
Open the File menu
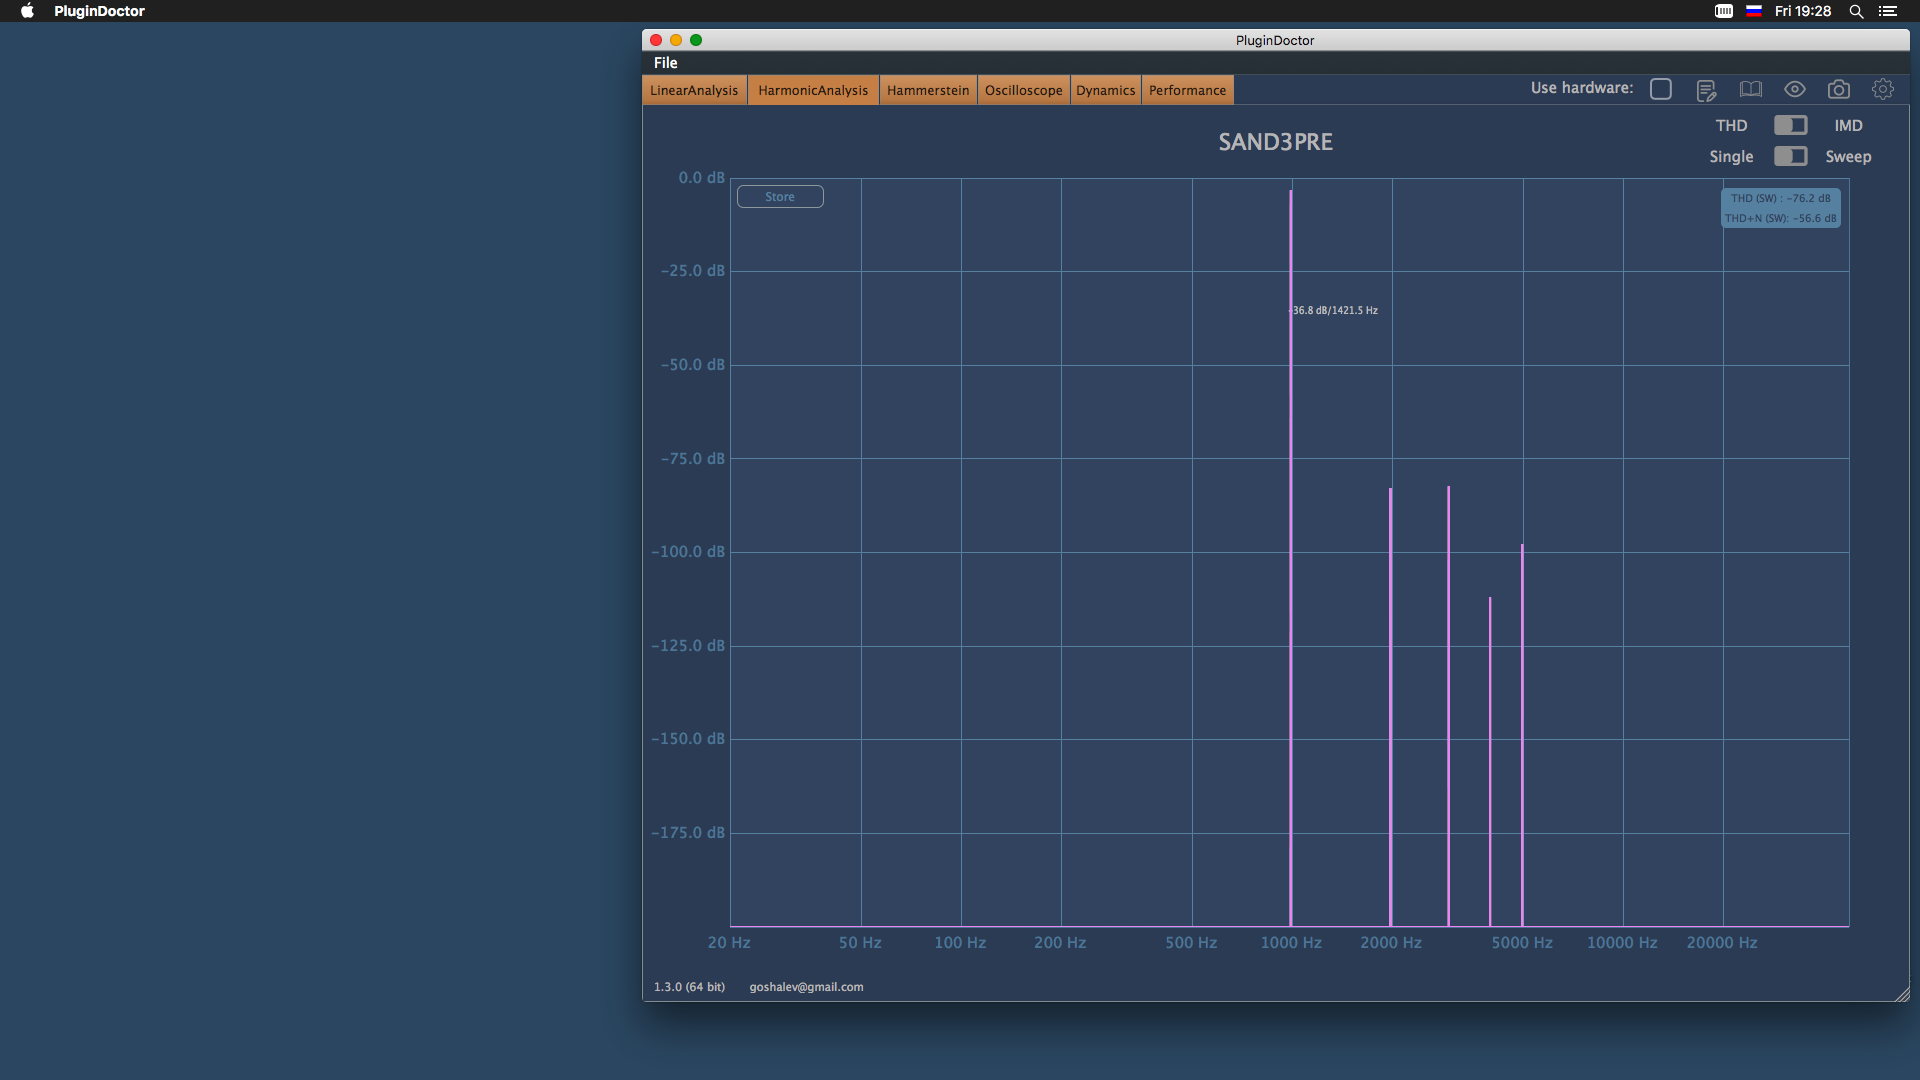pyautogui.click(x=665, y=62)
